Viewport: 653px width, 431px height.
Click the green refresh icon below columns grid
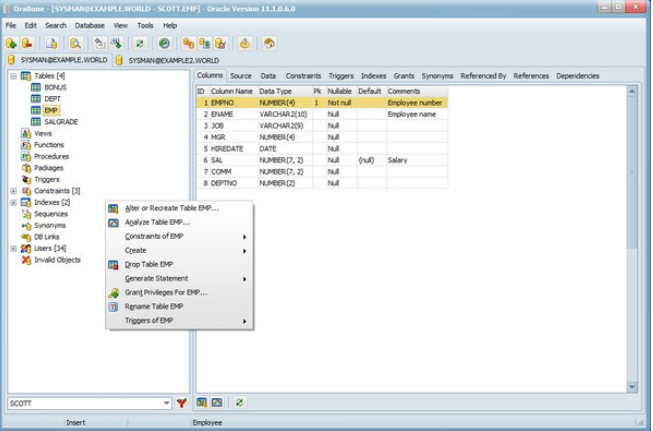click(239, 402)
